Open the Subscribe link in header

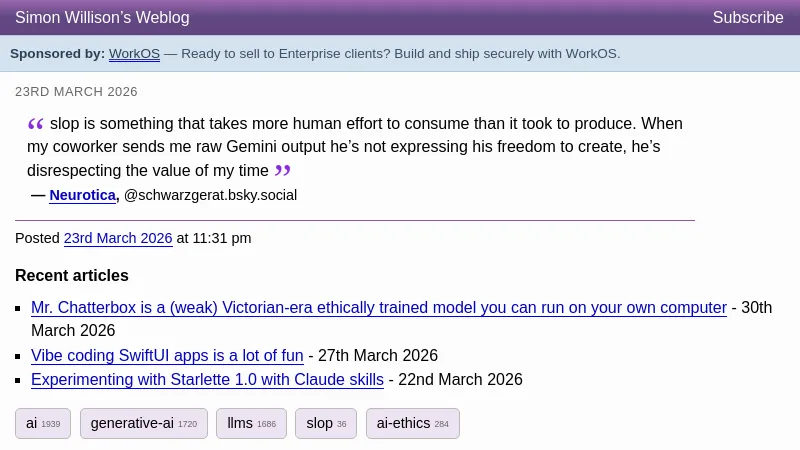pos(747,18)
